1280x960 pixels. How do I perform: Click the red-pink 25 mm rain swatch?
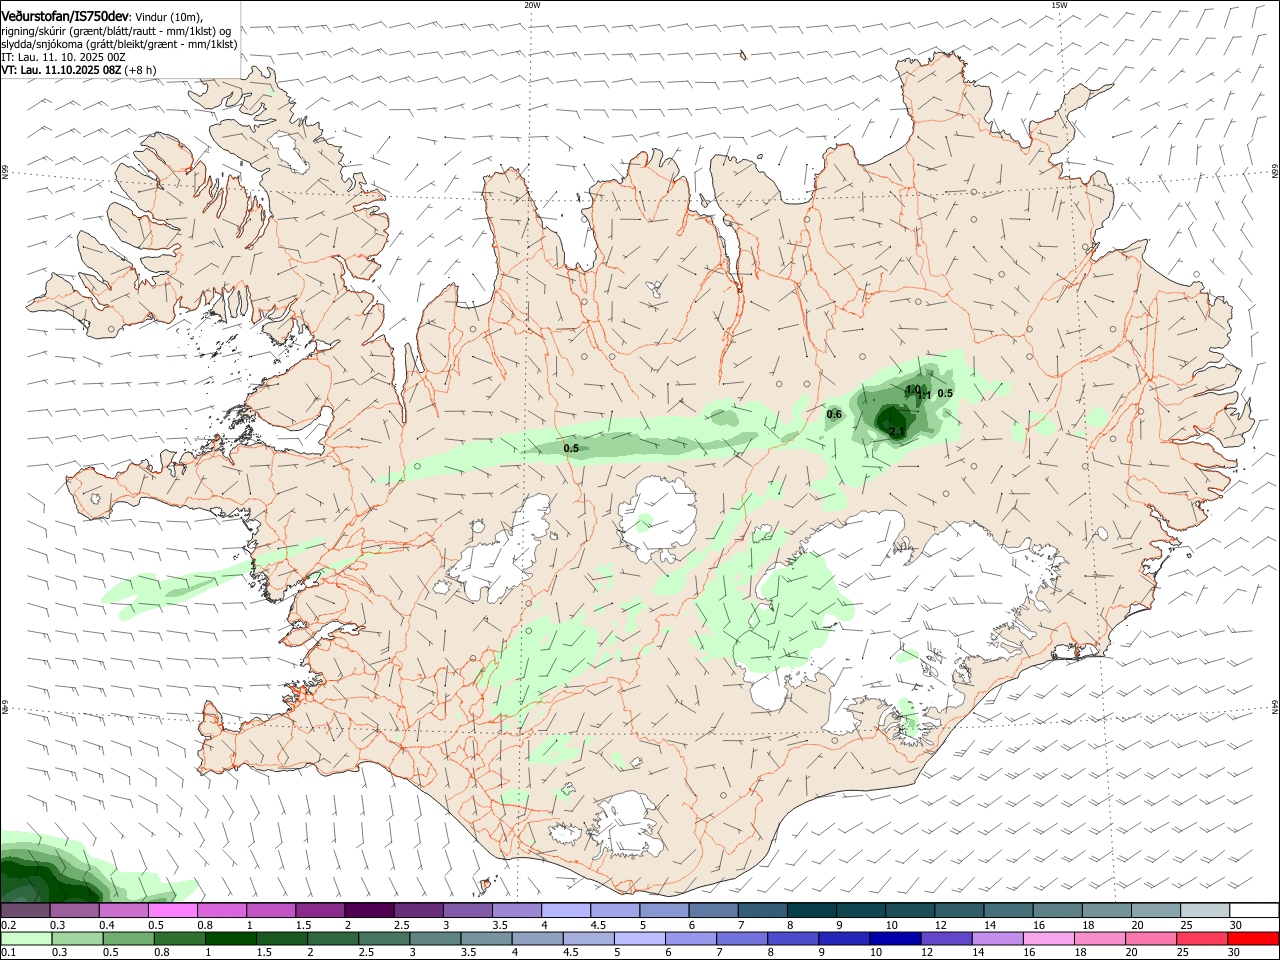point(1201,938)
